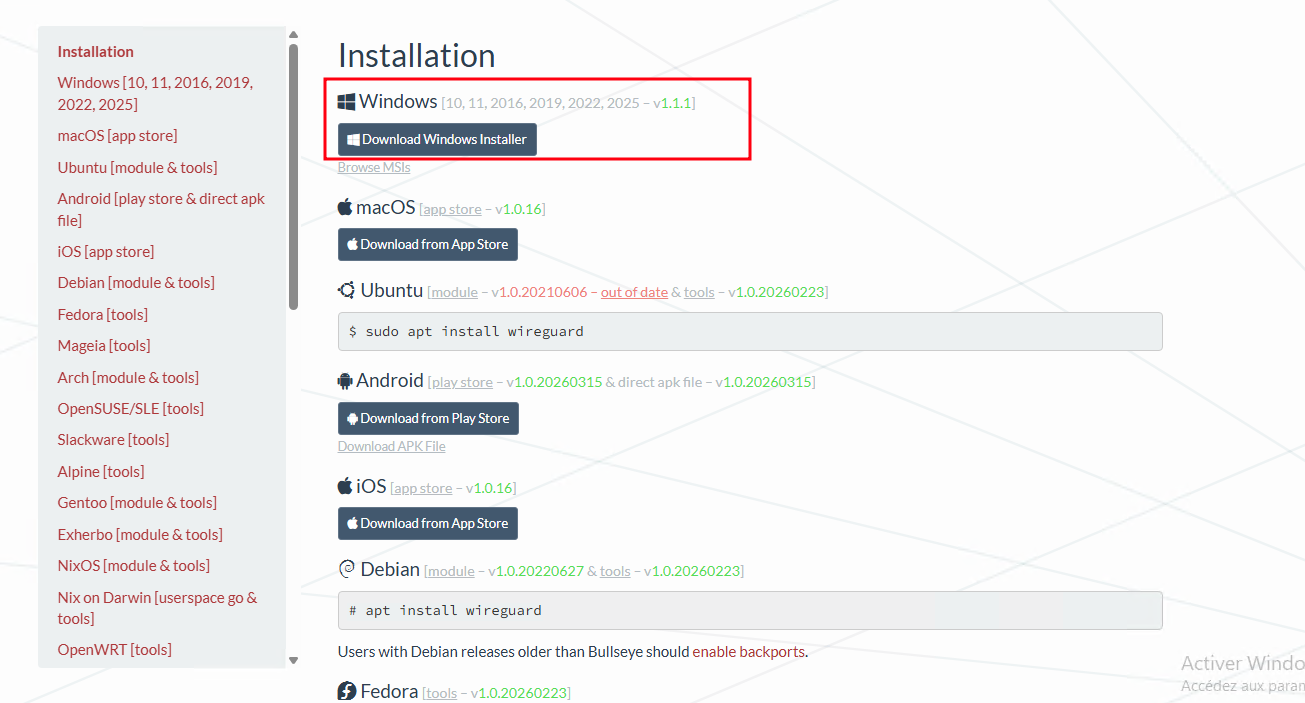The image size is (1305, 703).
Task: Click the Fedora logo beside the Fedora heading
Action: (x=347, y=691)
